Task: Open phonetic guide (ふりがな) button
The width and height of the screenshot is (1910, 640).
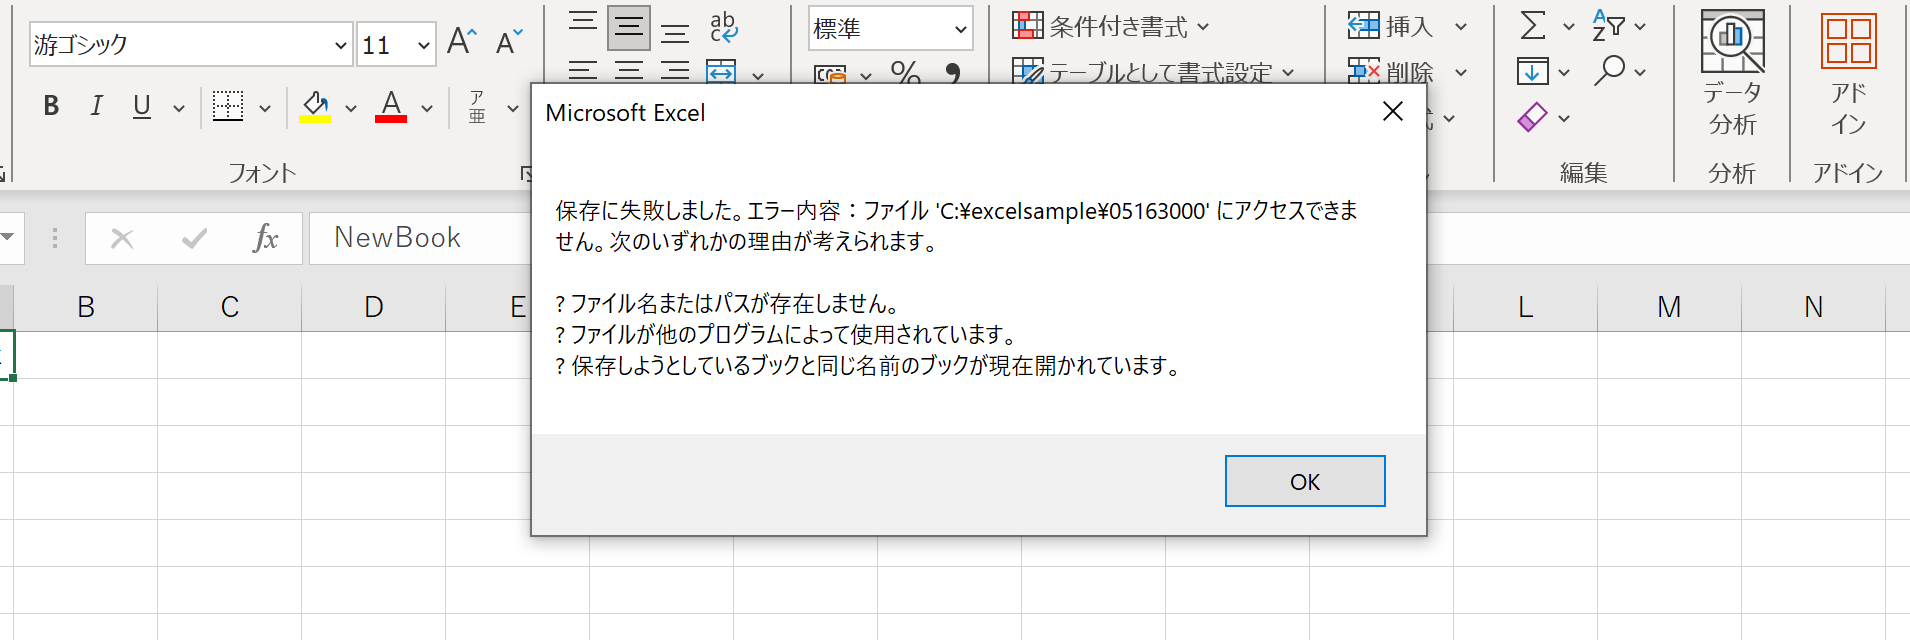Action: [x=478, y=107]
